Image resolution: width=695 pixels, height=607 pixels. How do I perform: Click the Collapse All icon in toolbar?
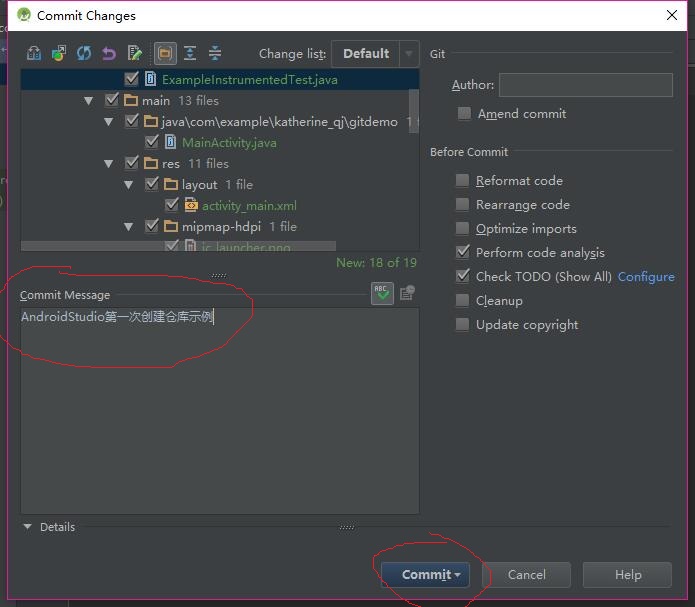click(215, 53)
